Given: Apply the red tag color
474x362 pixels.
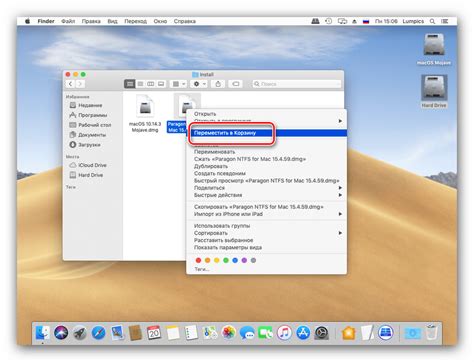Looking at the screenshot, I should pos(198,260).
